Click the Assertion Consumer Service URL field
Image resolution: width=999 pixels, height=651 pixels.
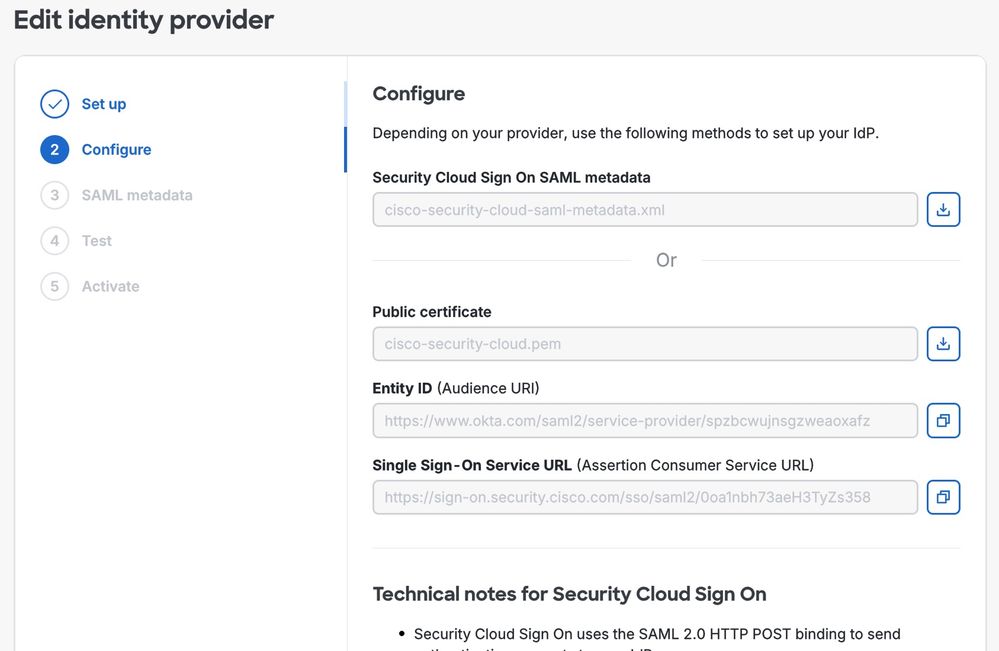(x=644, y=497)
